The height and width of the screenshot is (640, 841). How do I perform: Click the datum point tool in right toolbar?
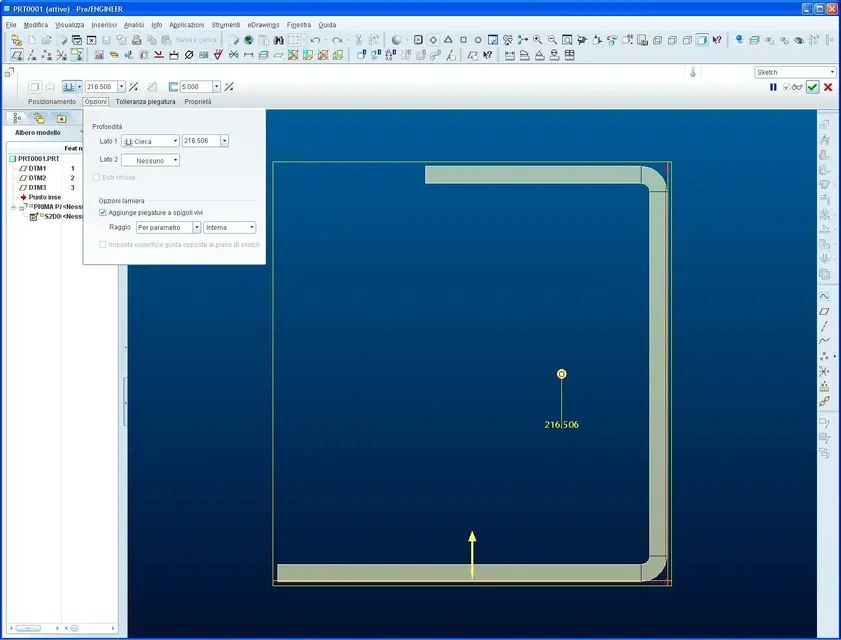(x=824, y=356)
